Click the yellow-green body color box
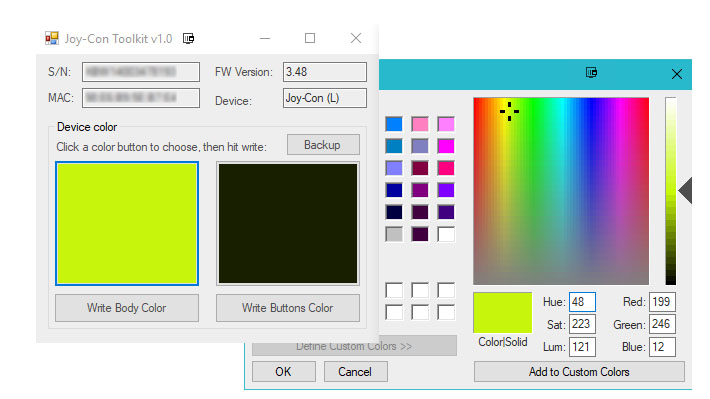710x399 pixels. point(127,224)
